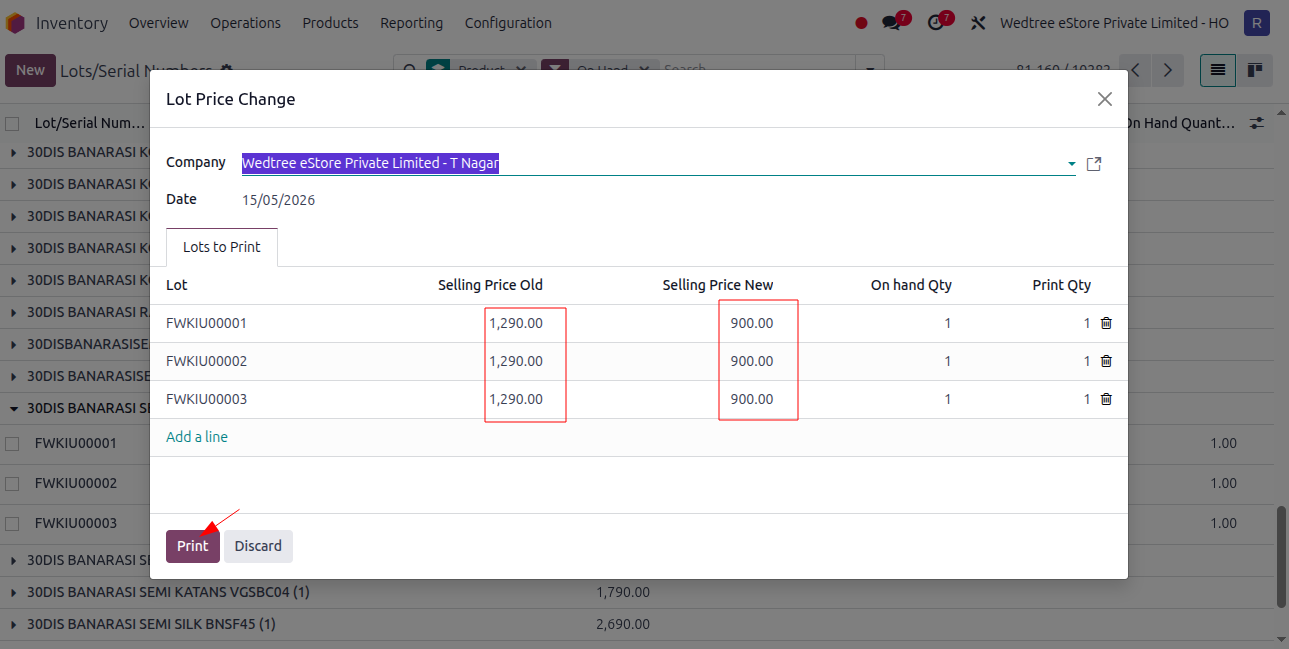This screenshot has width=1289, height=649.
Task: Click the Print button
Action: [x=192, y=546]
